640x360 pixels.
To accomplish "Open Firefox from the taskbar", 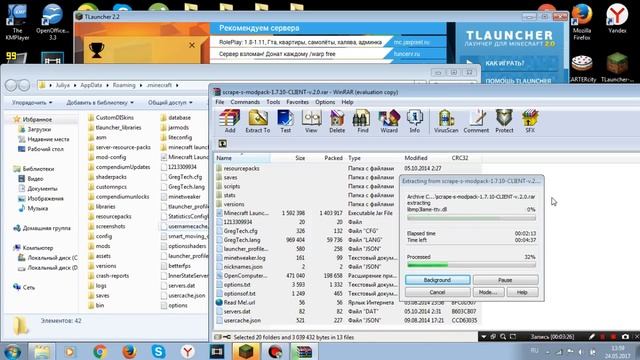I will (129, 351).
